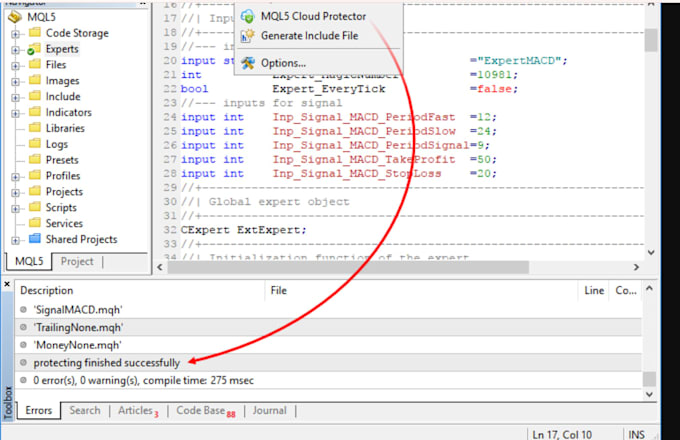Click bullet icon beside 0 error(s) line

[23, 380]
